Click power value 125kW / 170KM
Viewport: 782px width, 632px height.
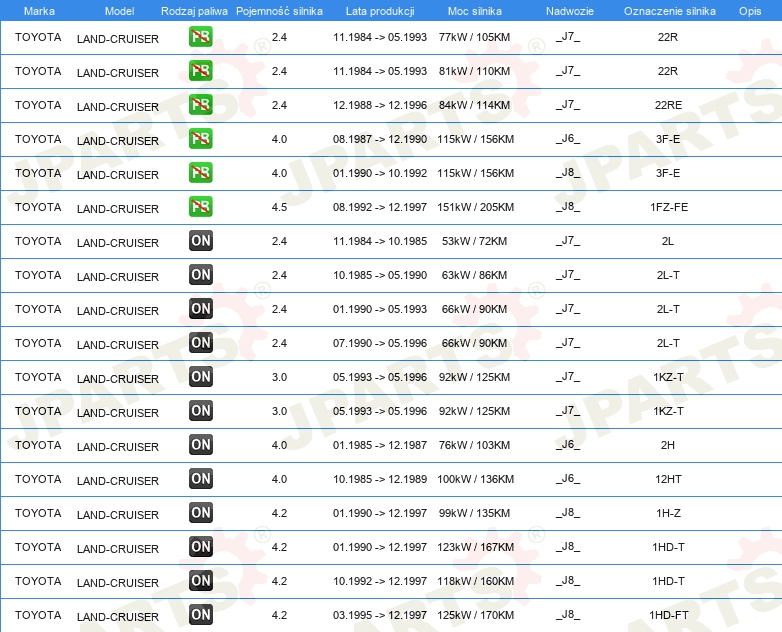[x=475, y=615]
